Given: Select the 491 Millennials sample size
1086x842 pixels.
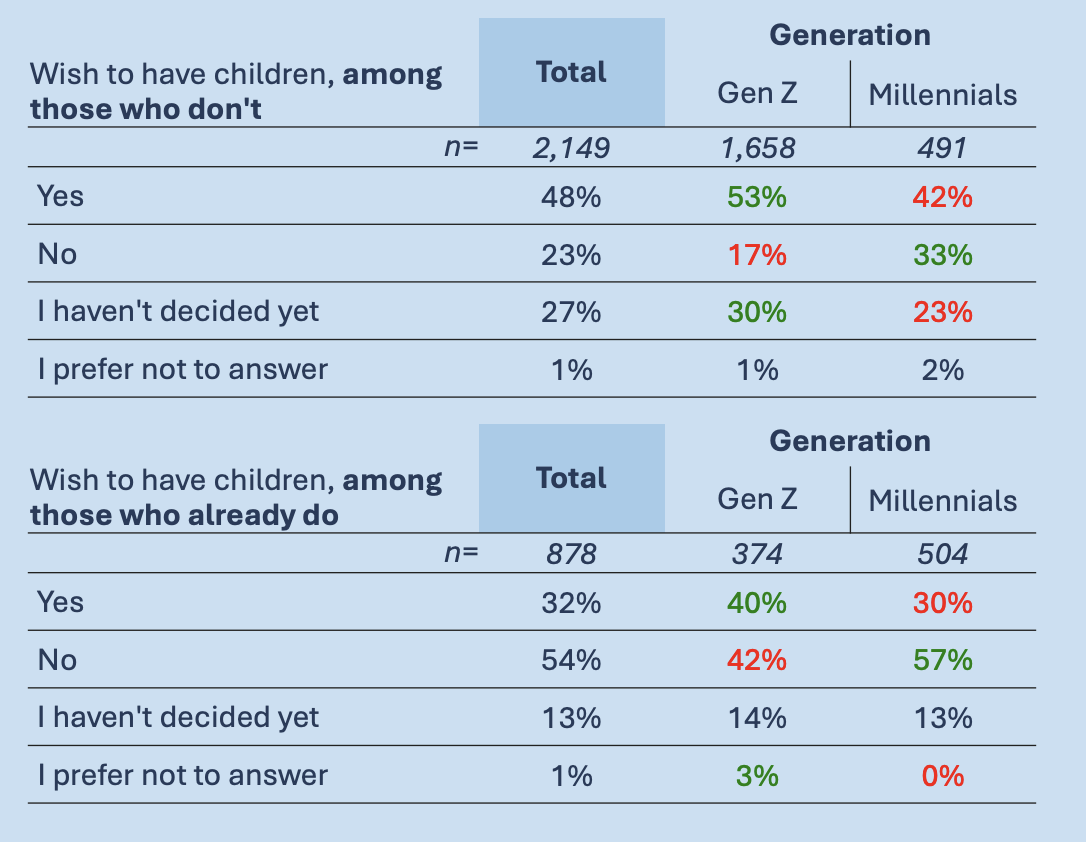Looking at the screenshot, I should point(943,149).
